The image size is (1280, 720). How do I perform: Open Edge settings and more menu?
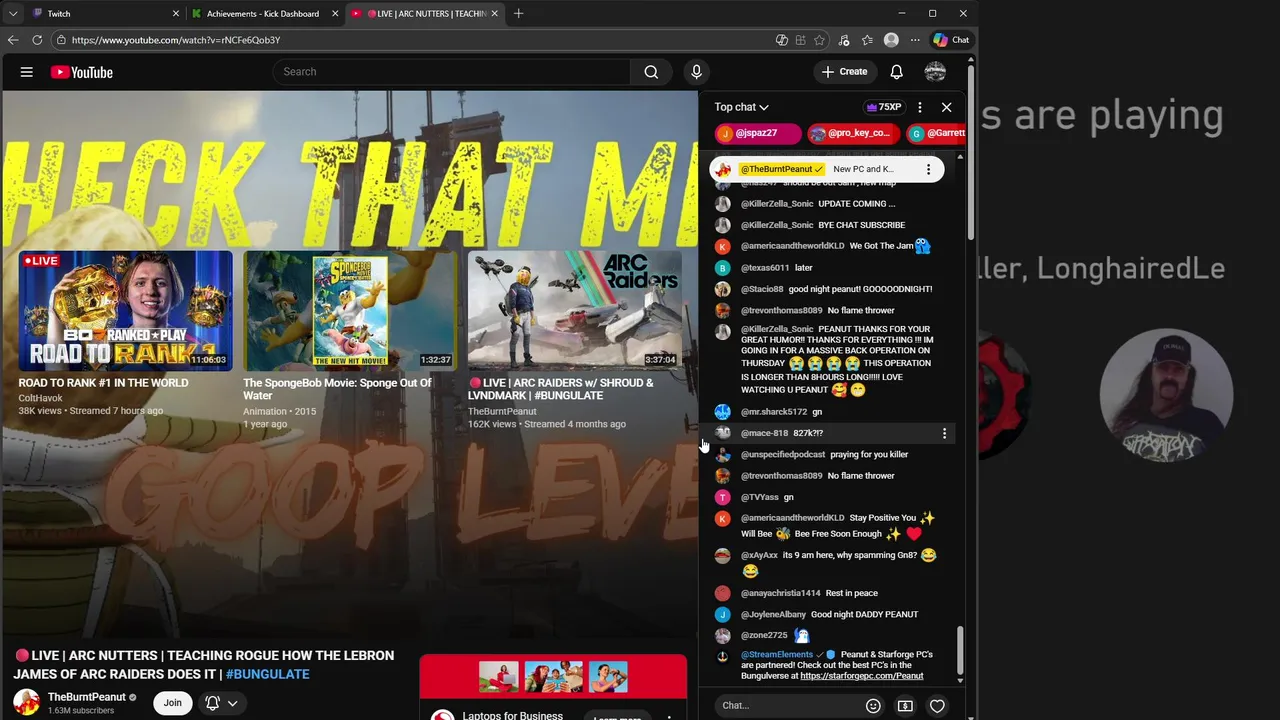[x=914, y=40]
